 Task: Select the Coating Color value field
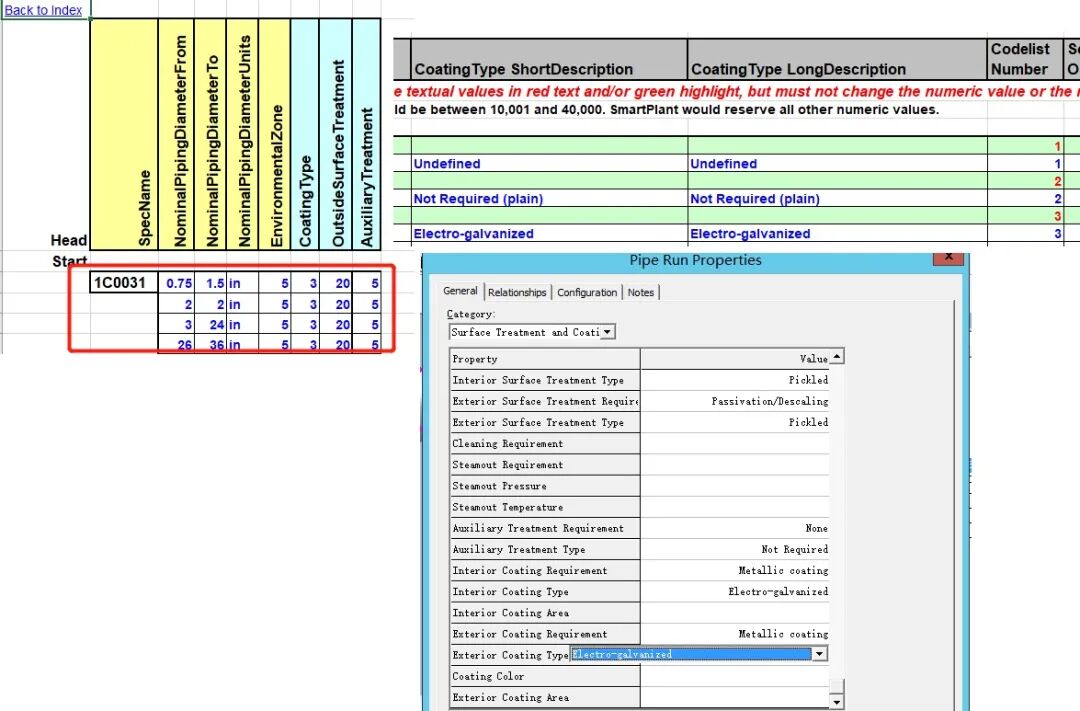[735, 676]
